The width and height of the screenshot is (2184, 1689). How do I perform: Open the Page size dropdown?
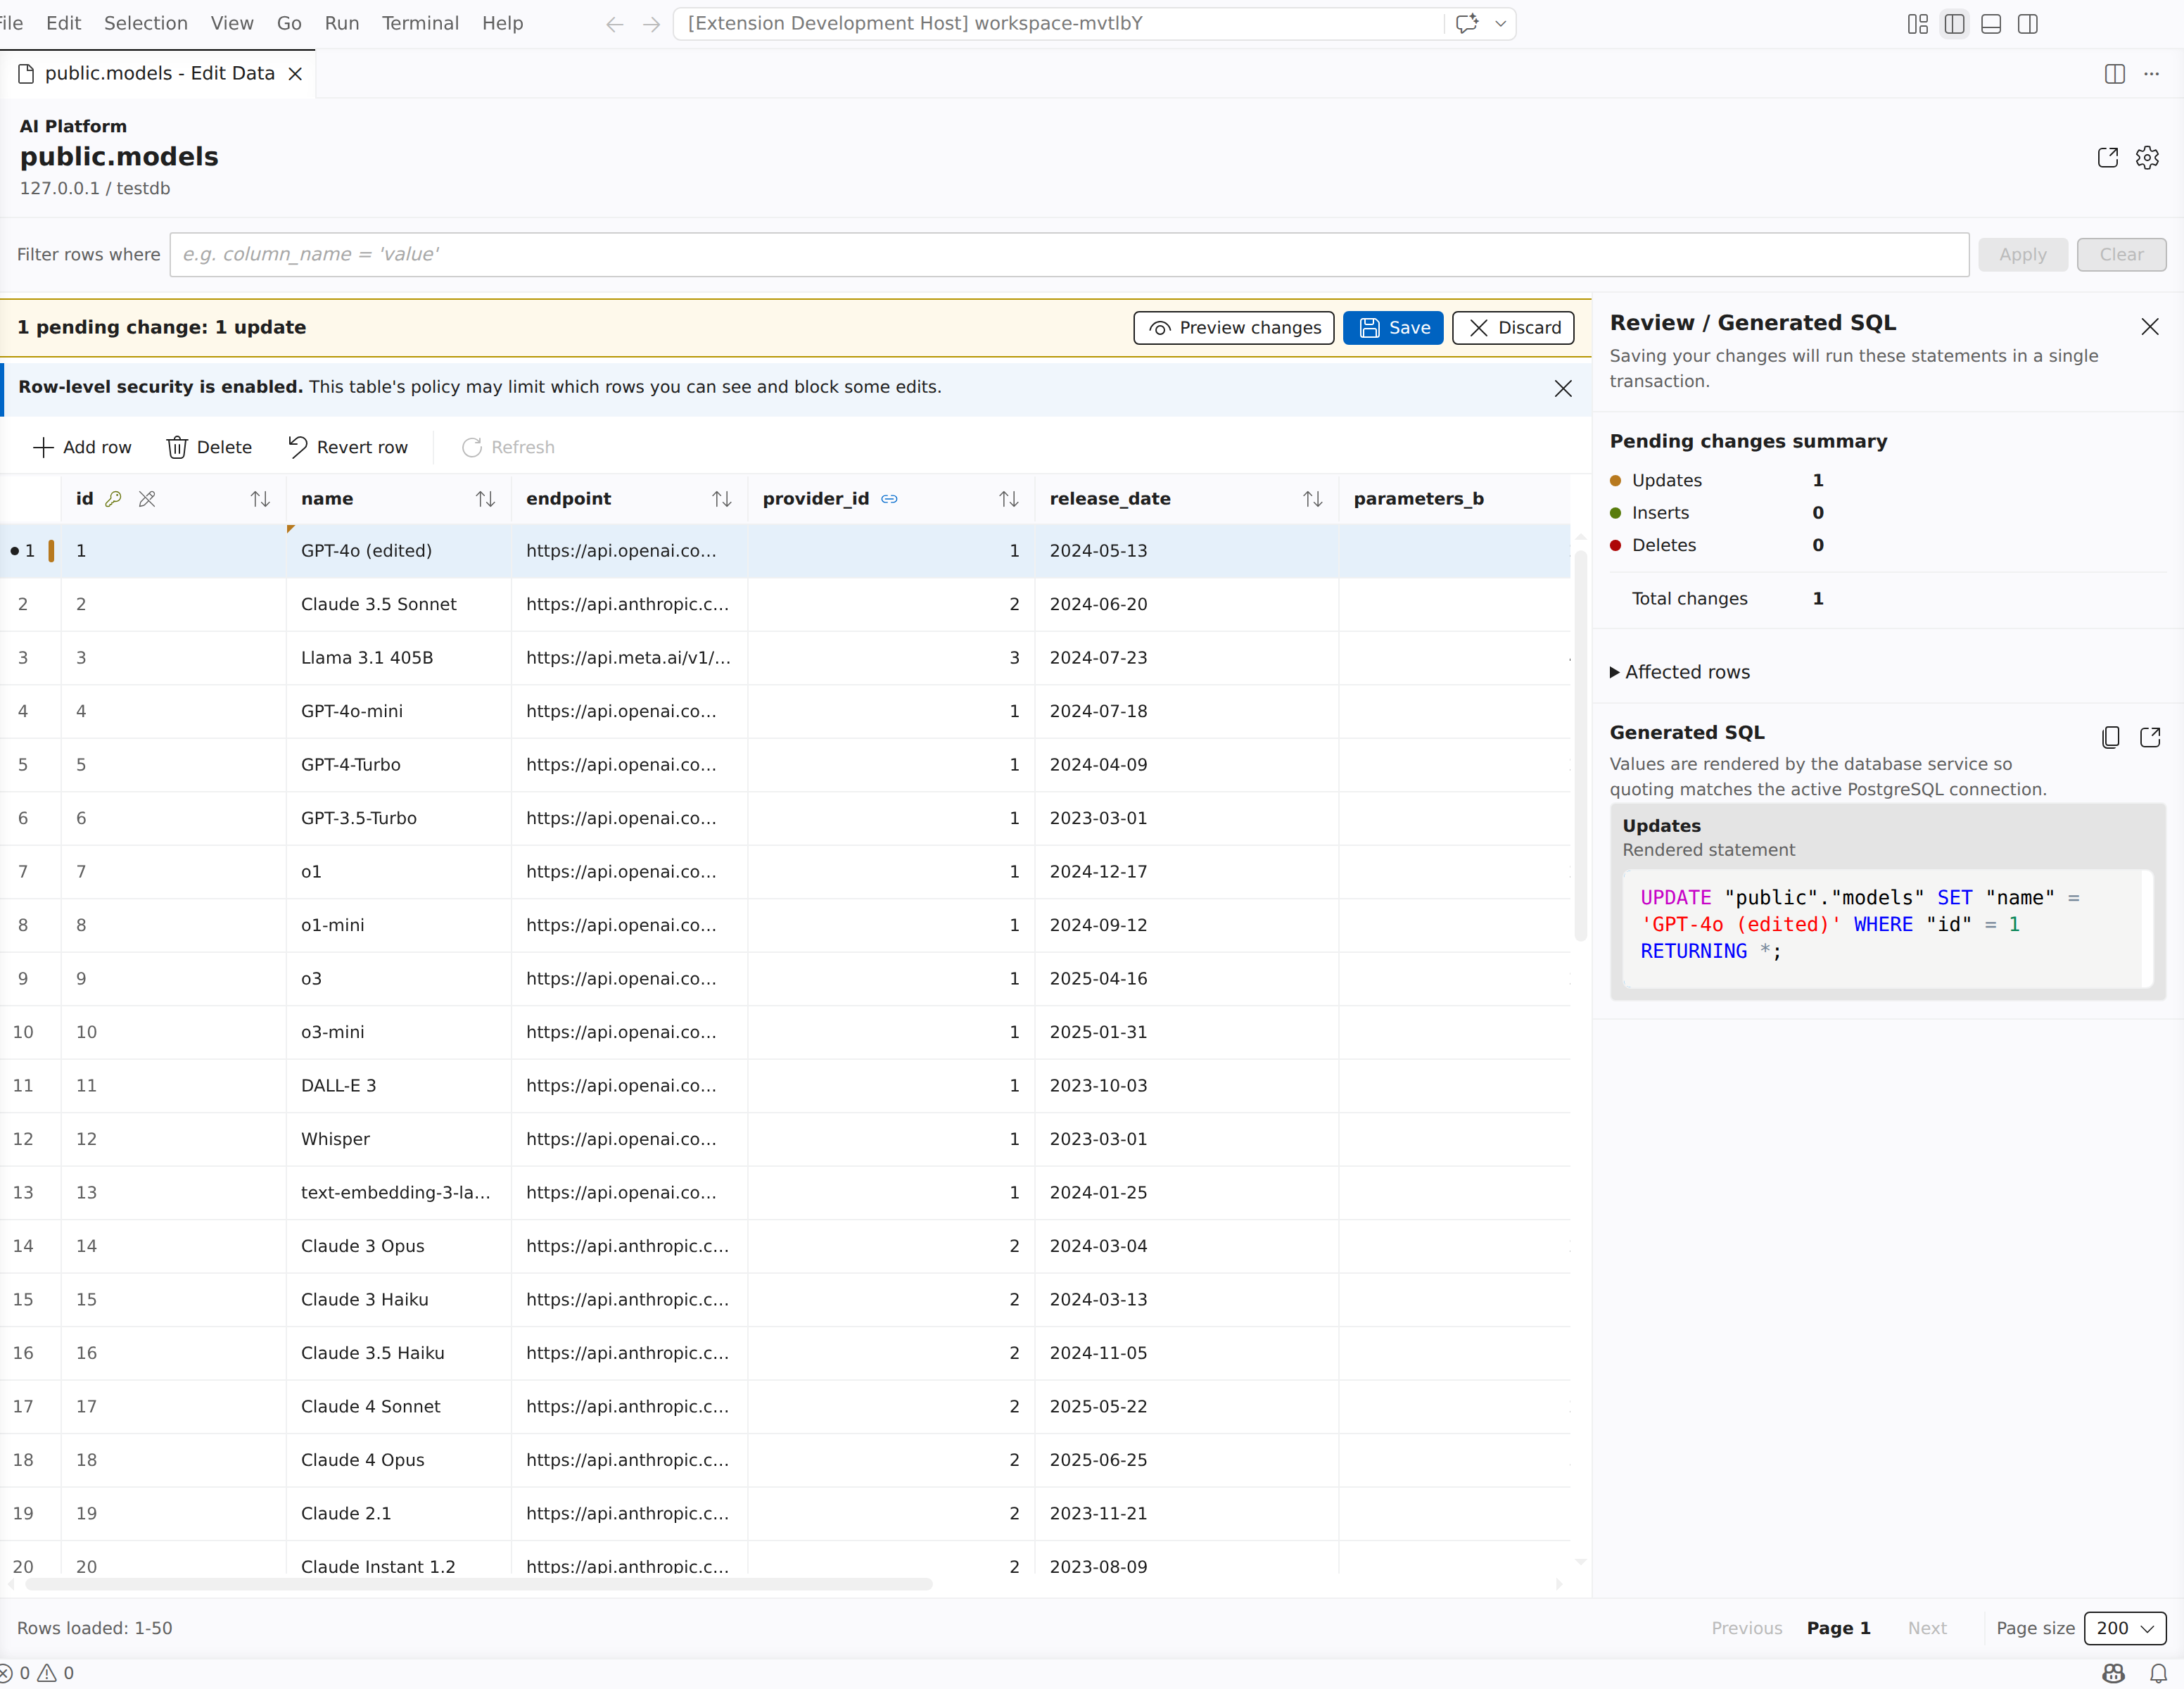click(x=2125, y=1628)
